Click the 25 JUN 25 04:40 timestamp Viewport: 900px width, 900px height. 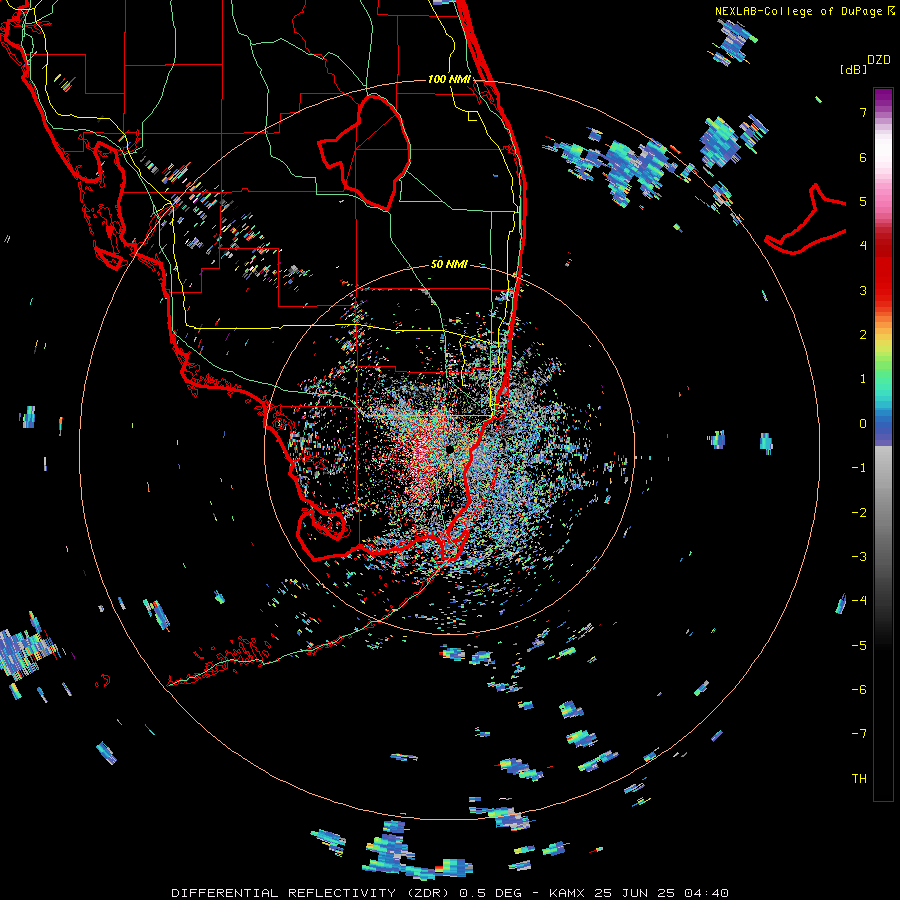point(661,893)
